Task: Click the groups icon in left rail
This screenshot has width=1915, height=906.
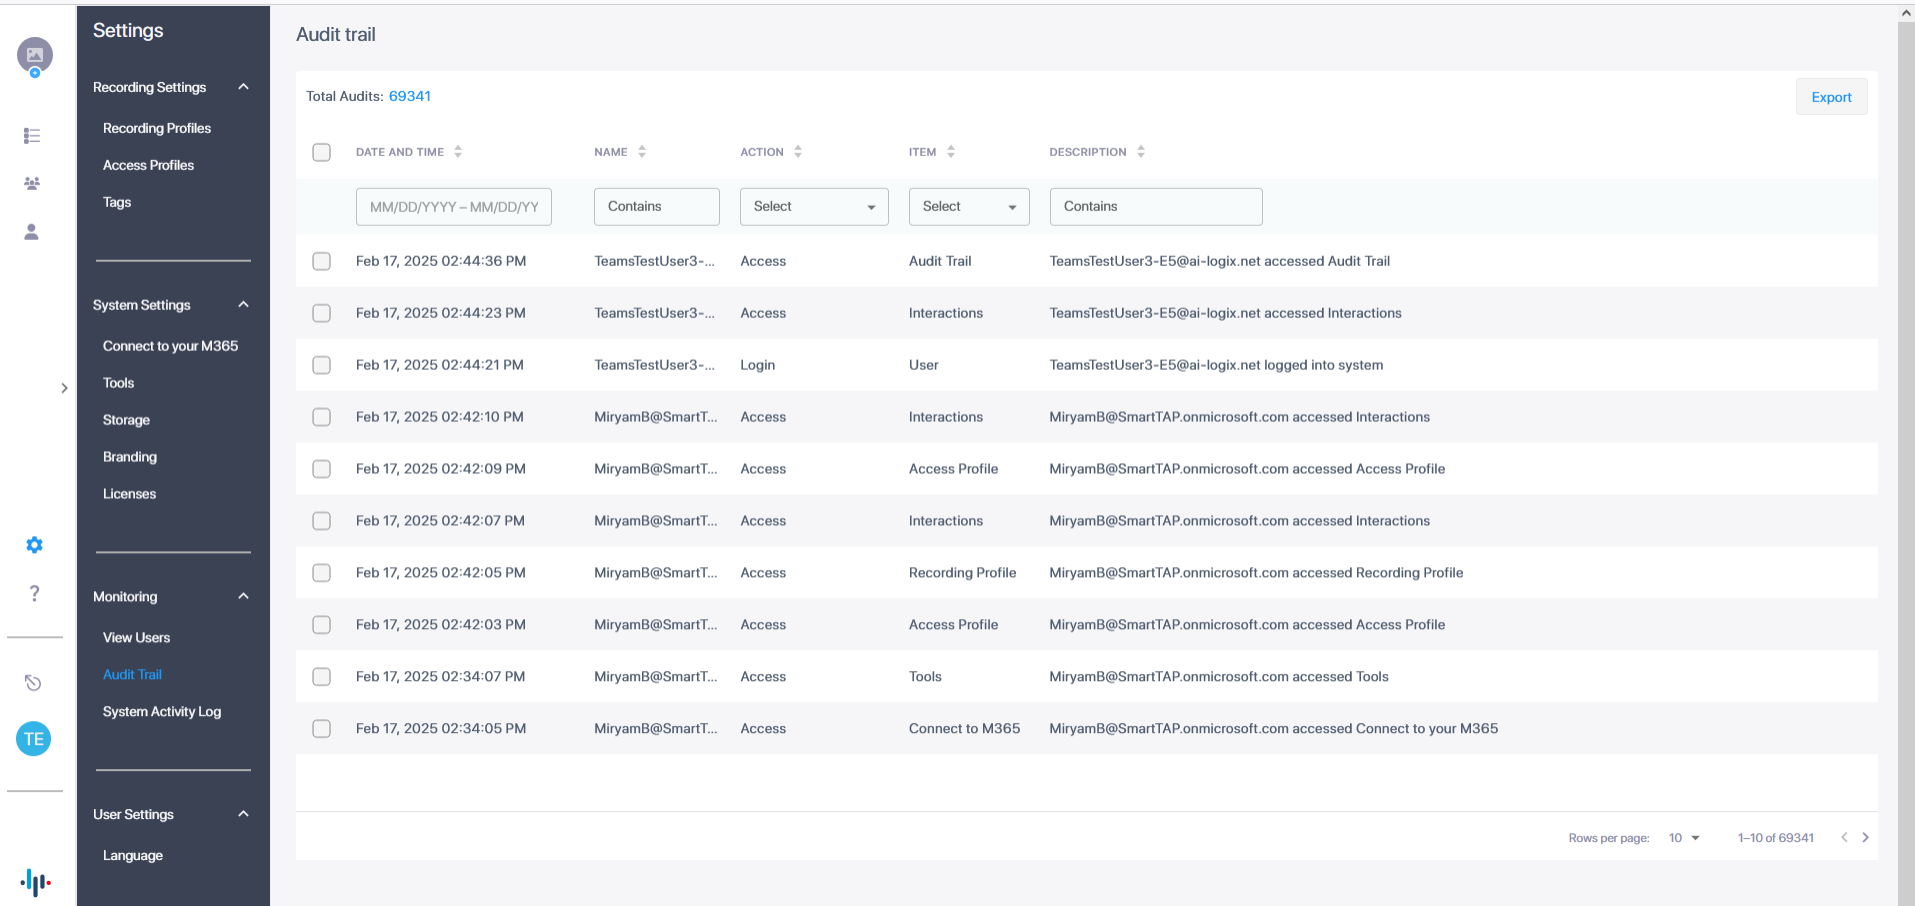Action: coord(32,183)
